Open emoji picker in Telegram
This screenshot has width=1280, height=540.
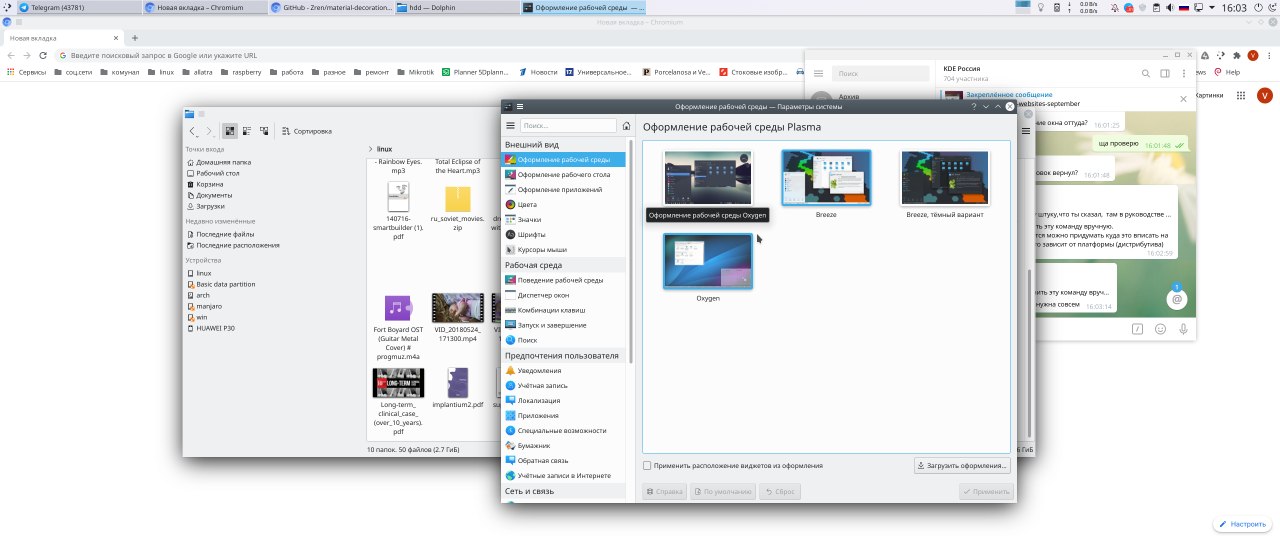point(1161,328)
